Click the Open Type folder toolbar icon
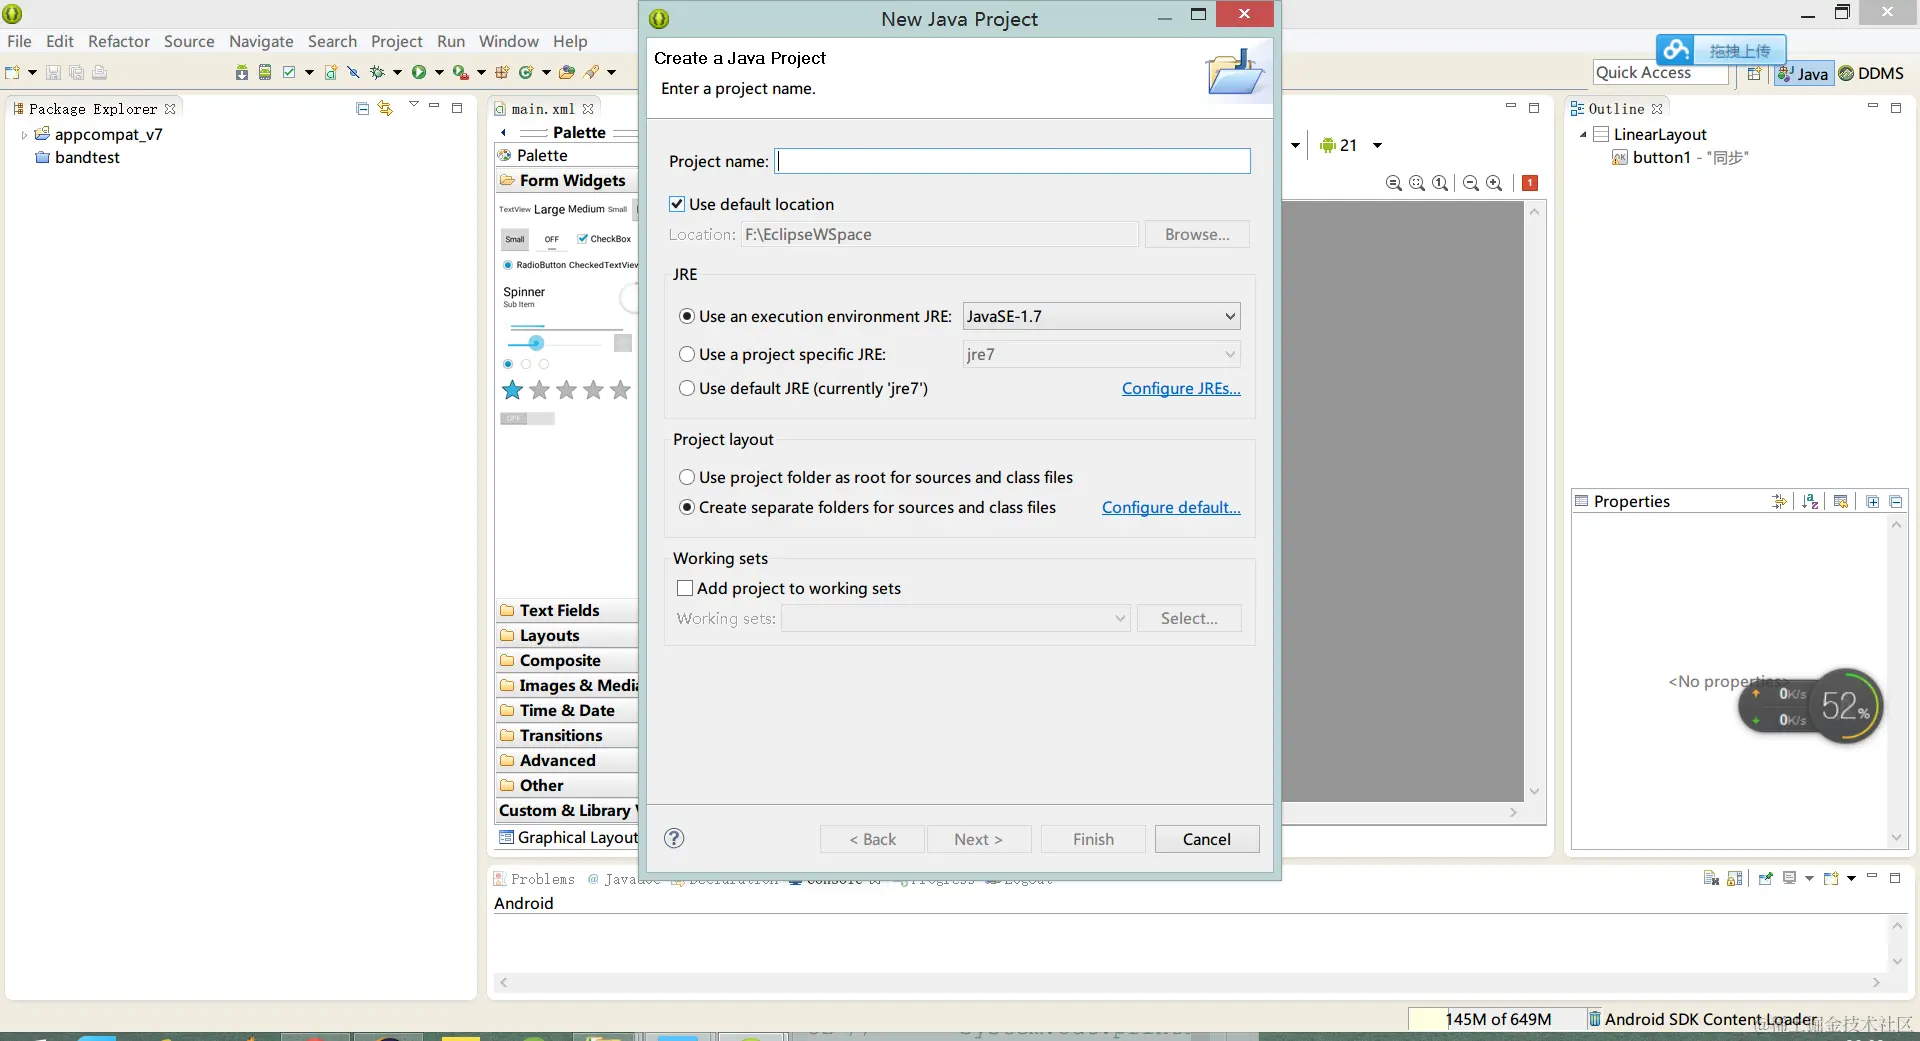 pos(567,72)
